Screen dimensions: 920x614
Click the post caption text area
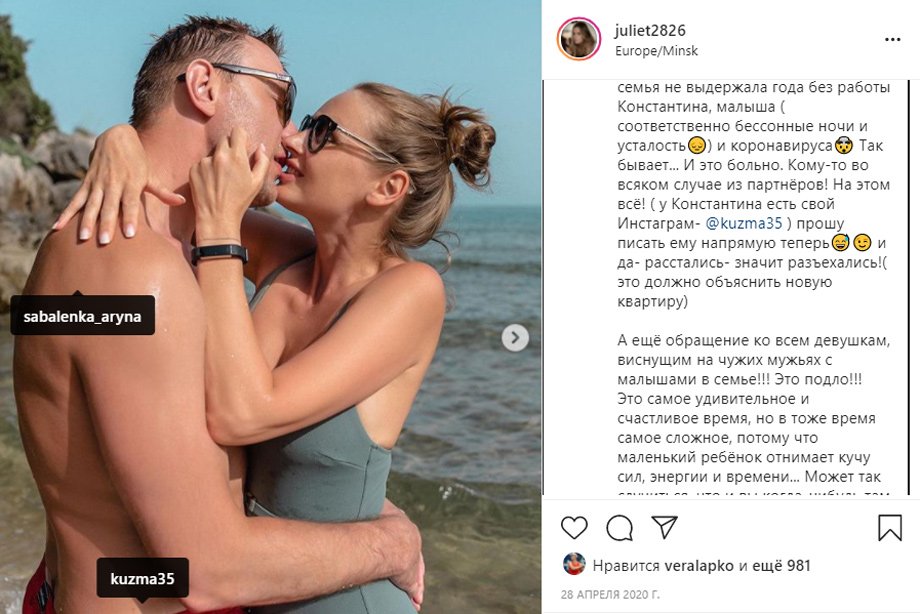tap(753, 288)
